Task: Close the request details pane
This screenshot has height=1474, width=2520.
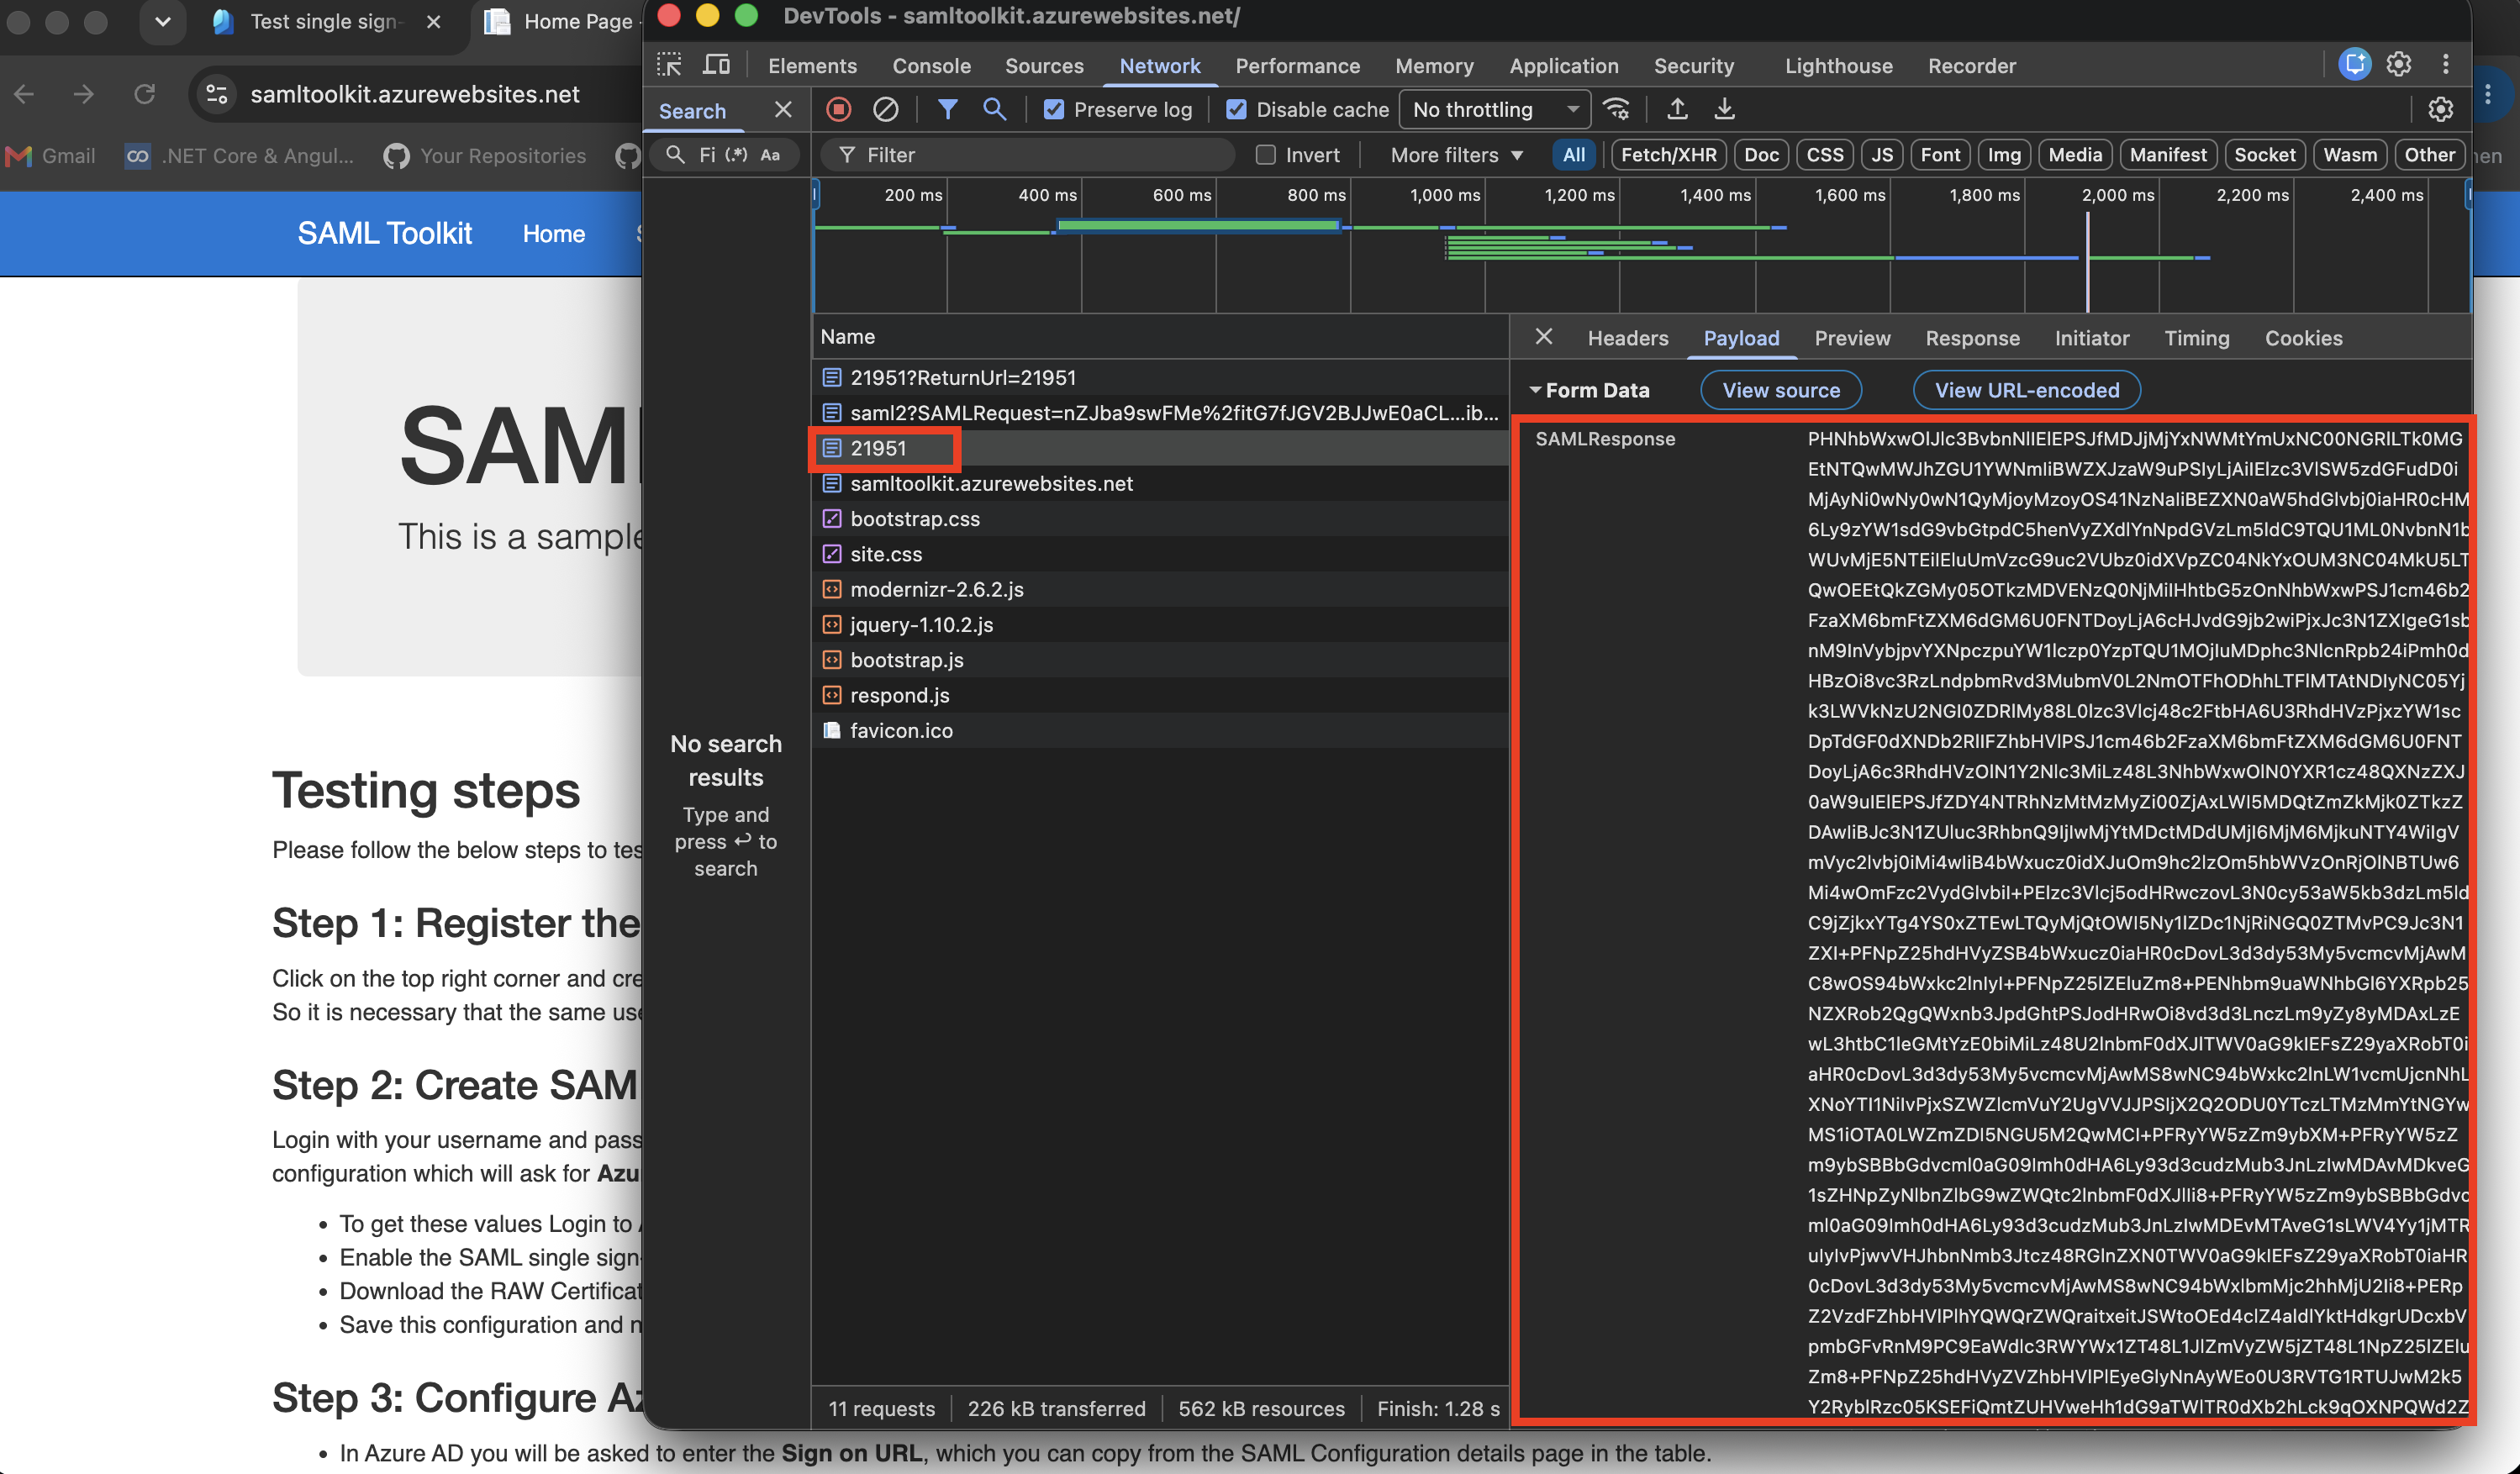Action: tap(1544, 337)
